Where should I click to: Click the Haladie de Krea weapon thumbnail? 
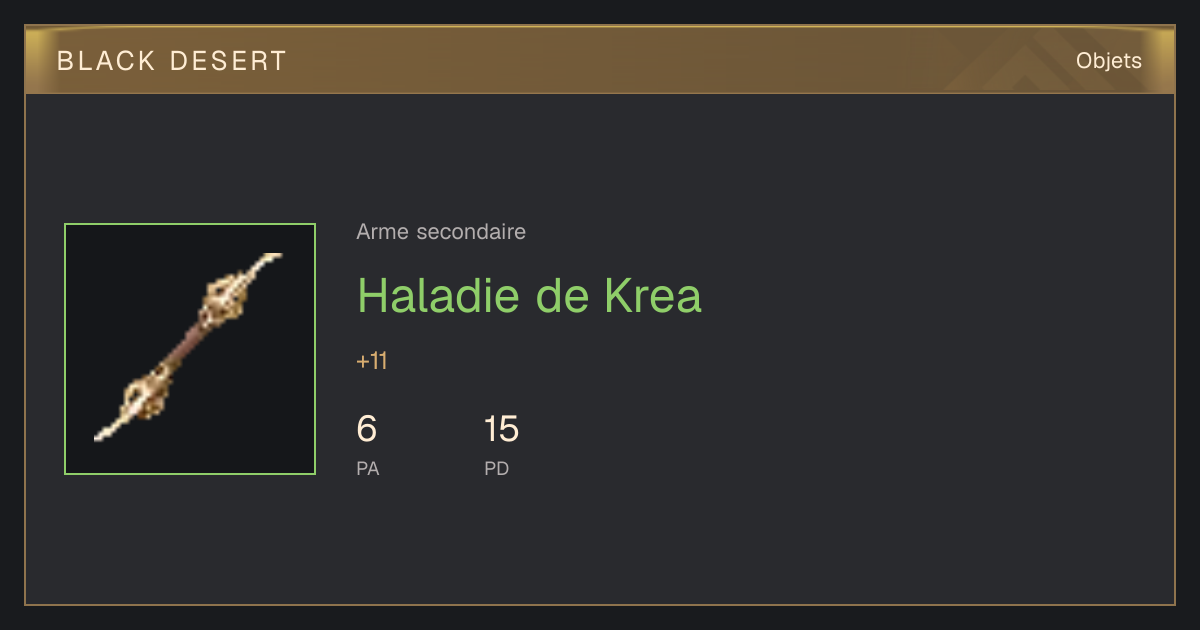(x=190, y=349)
